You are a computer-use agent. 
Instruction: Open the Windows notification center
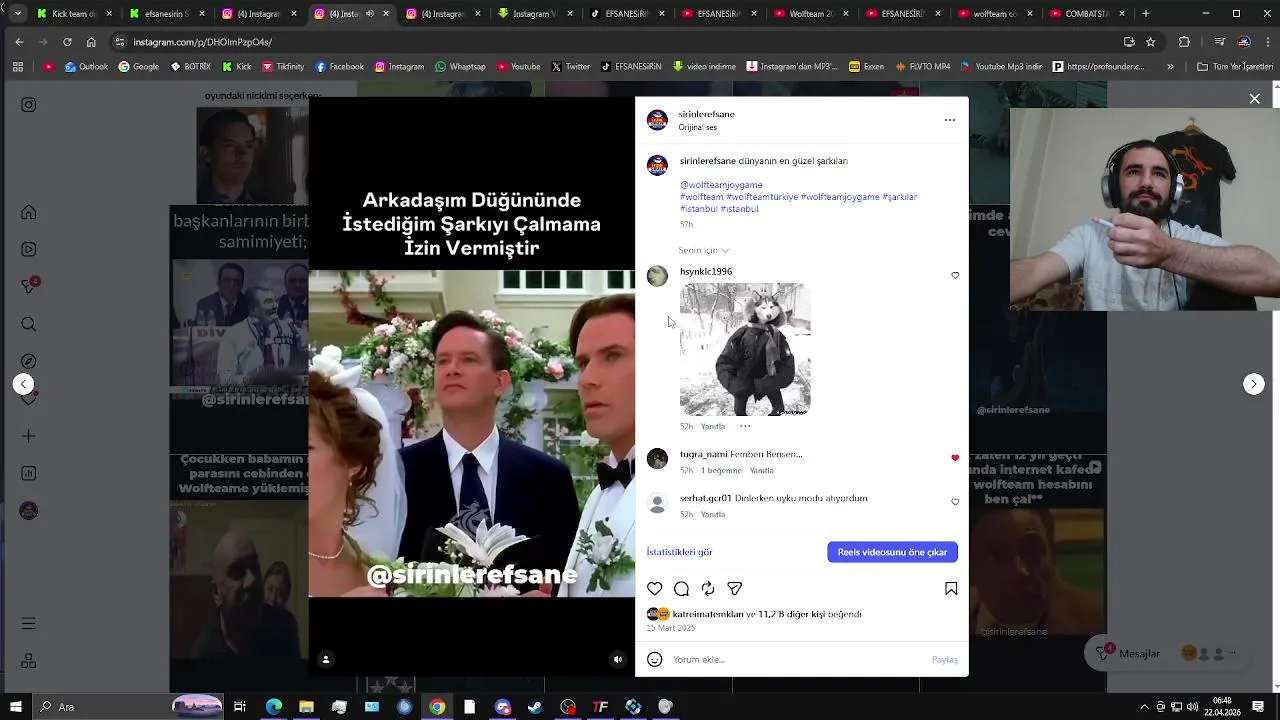tap(1258, 707)
